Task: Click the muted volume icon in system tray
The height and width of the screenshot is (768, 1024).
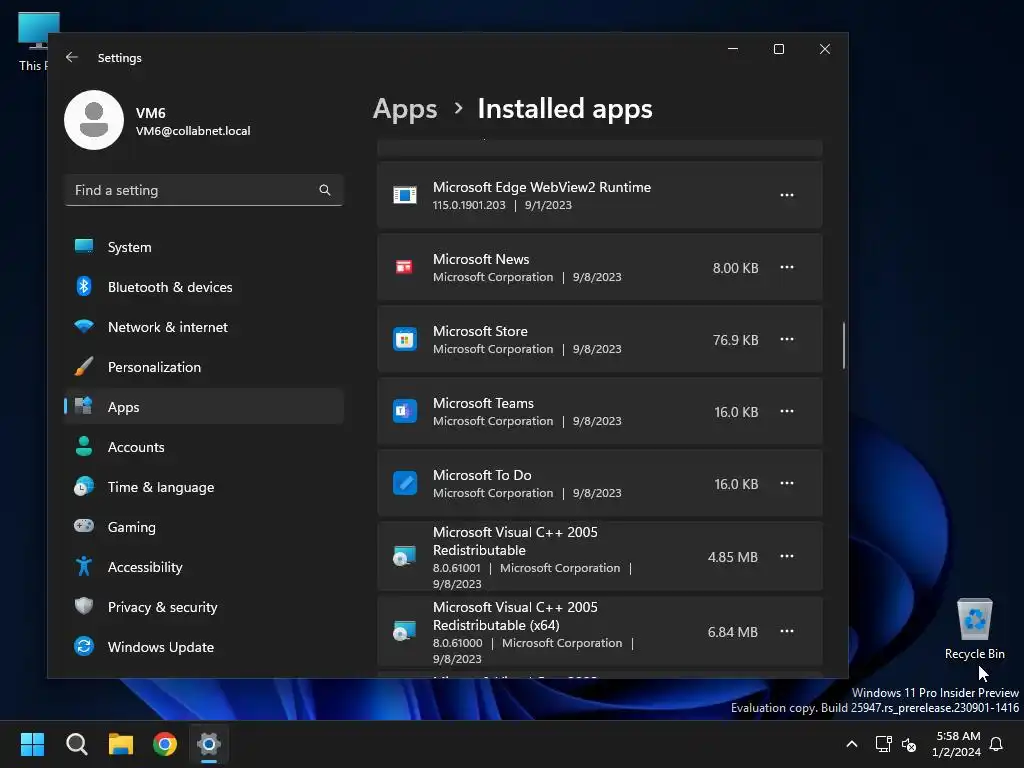Action: click(x=909, y=744)
